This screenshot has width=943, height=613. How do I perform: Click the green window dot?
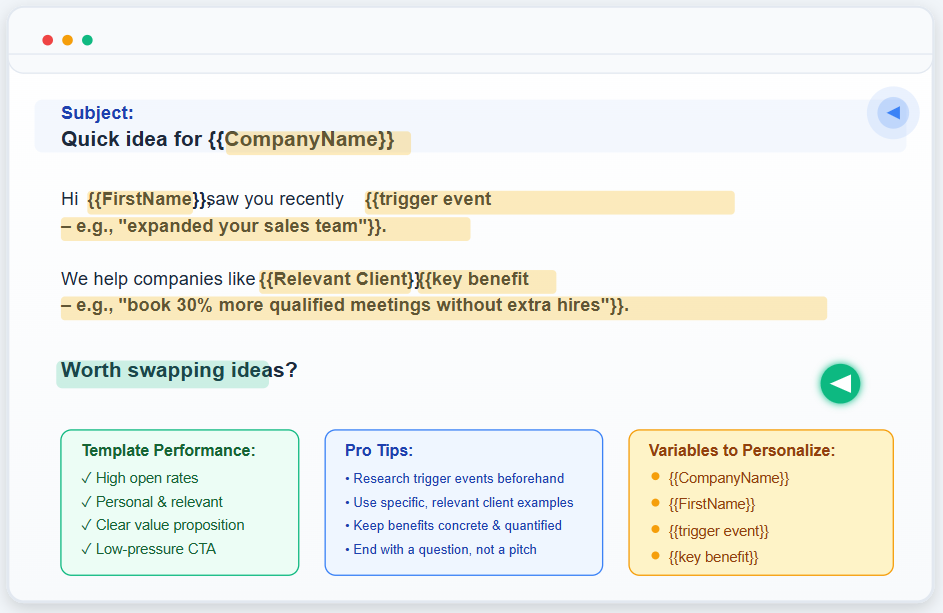click(x=87, y=40)
